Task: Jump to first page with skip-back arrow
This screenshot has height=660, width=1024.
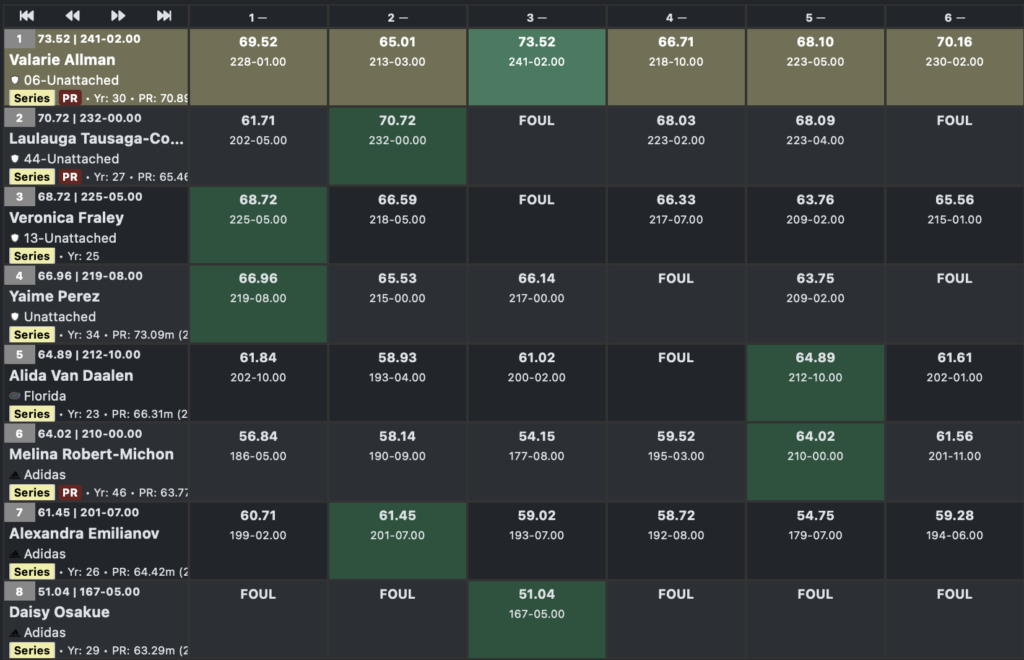Action: [x=27, y=15]
